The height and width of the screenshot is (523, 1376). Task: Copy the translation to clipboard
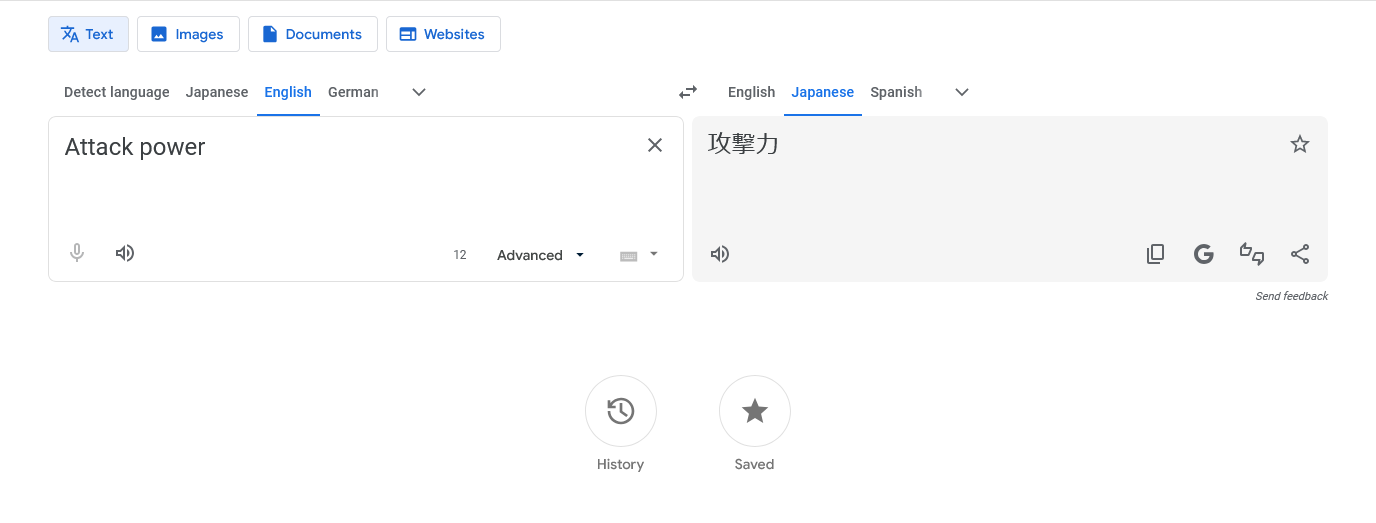coord(1155,254)
